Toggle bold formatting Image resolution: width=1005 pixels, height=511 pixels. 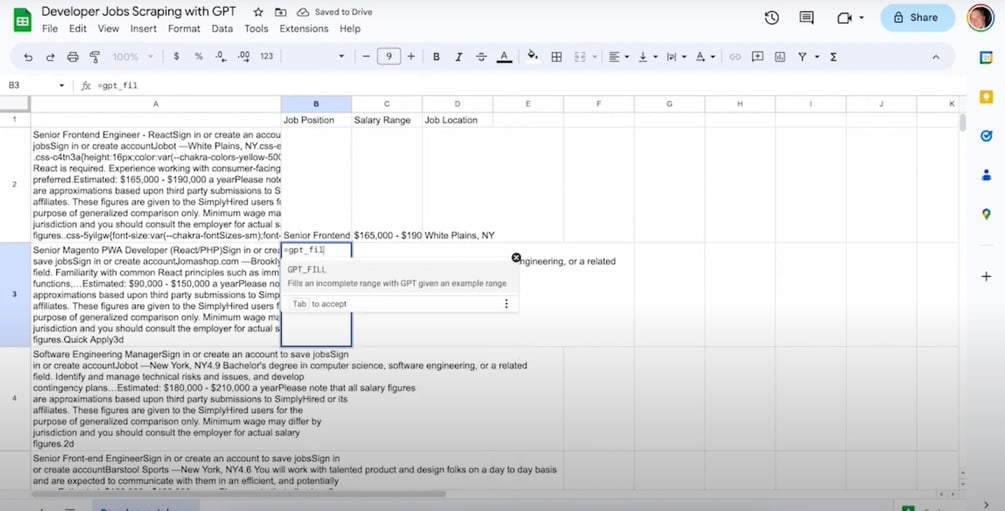coord(436,57)
